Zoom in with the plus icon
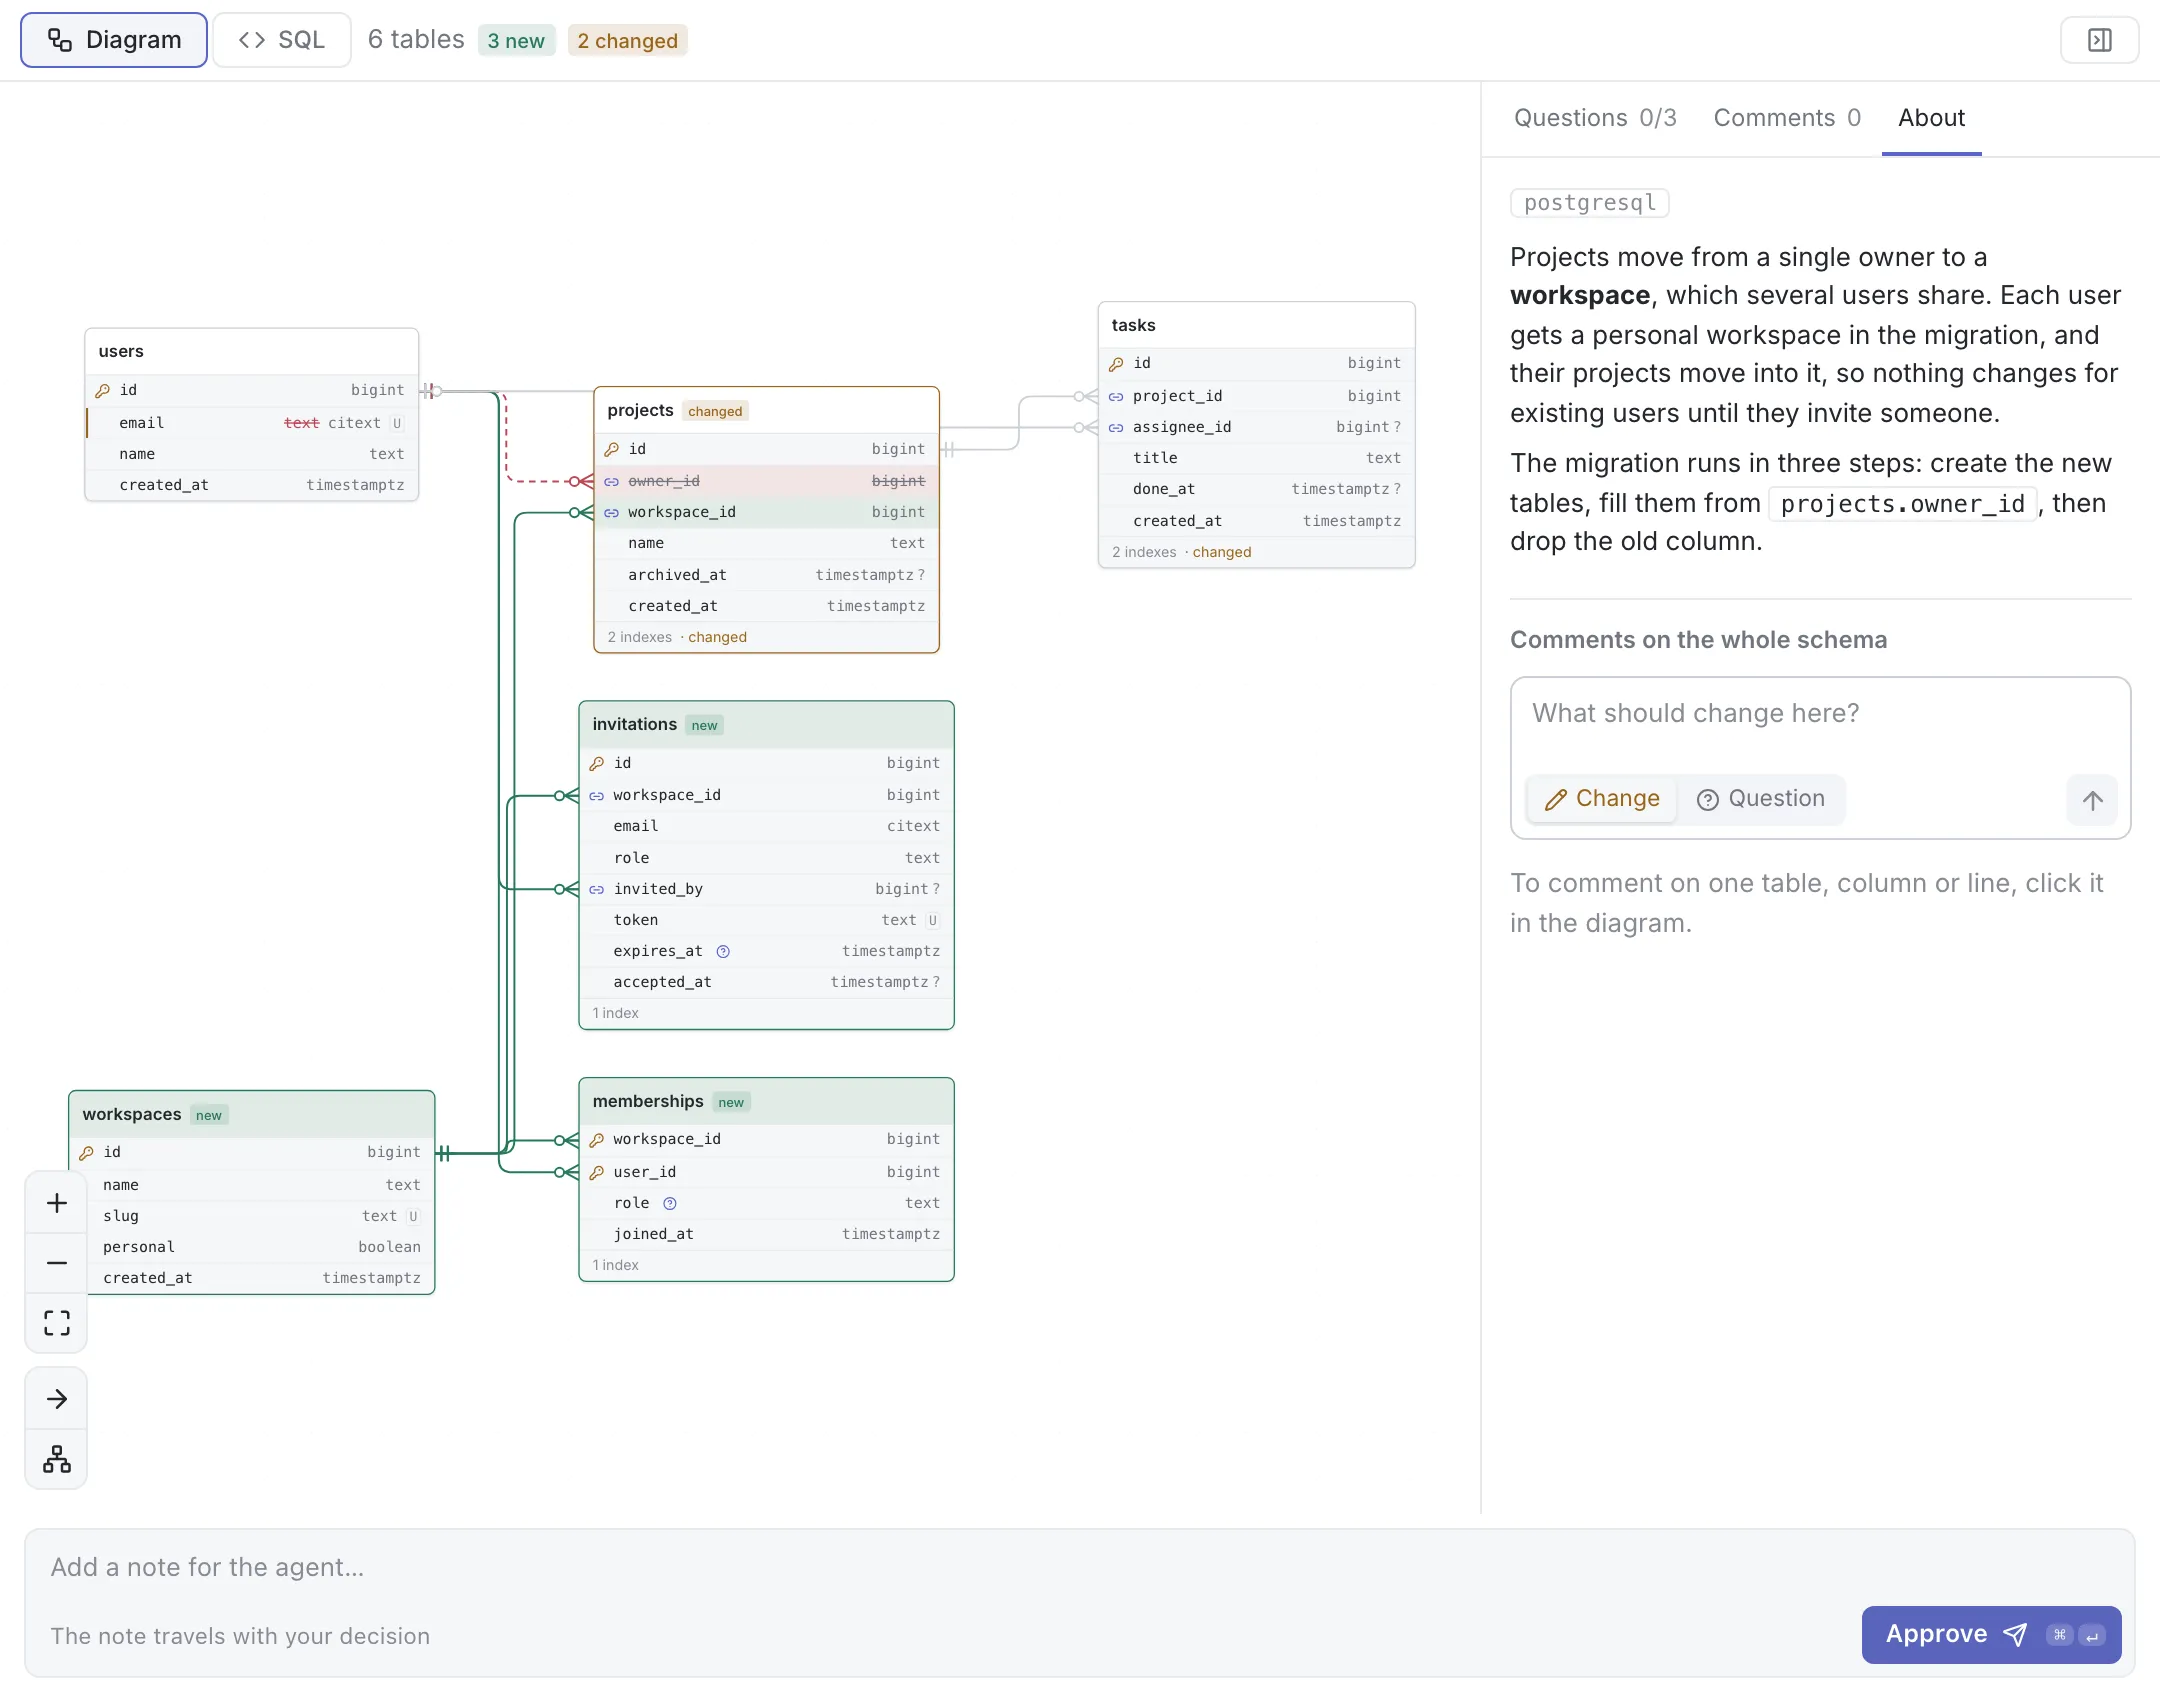The height and width of the screenshot is (1702, 2160). click(x=57, y=1203)
